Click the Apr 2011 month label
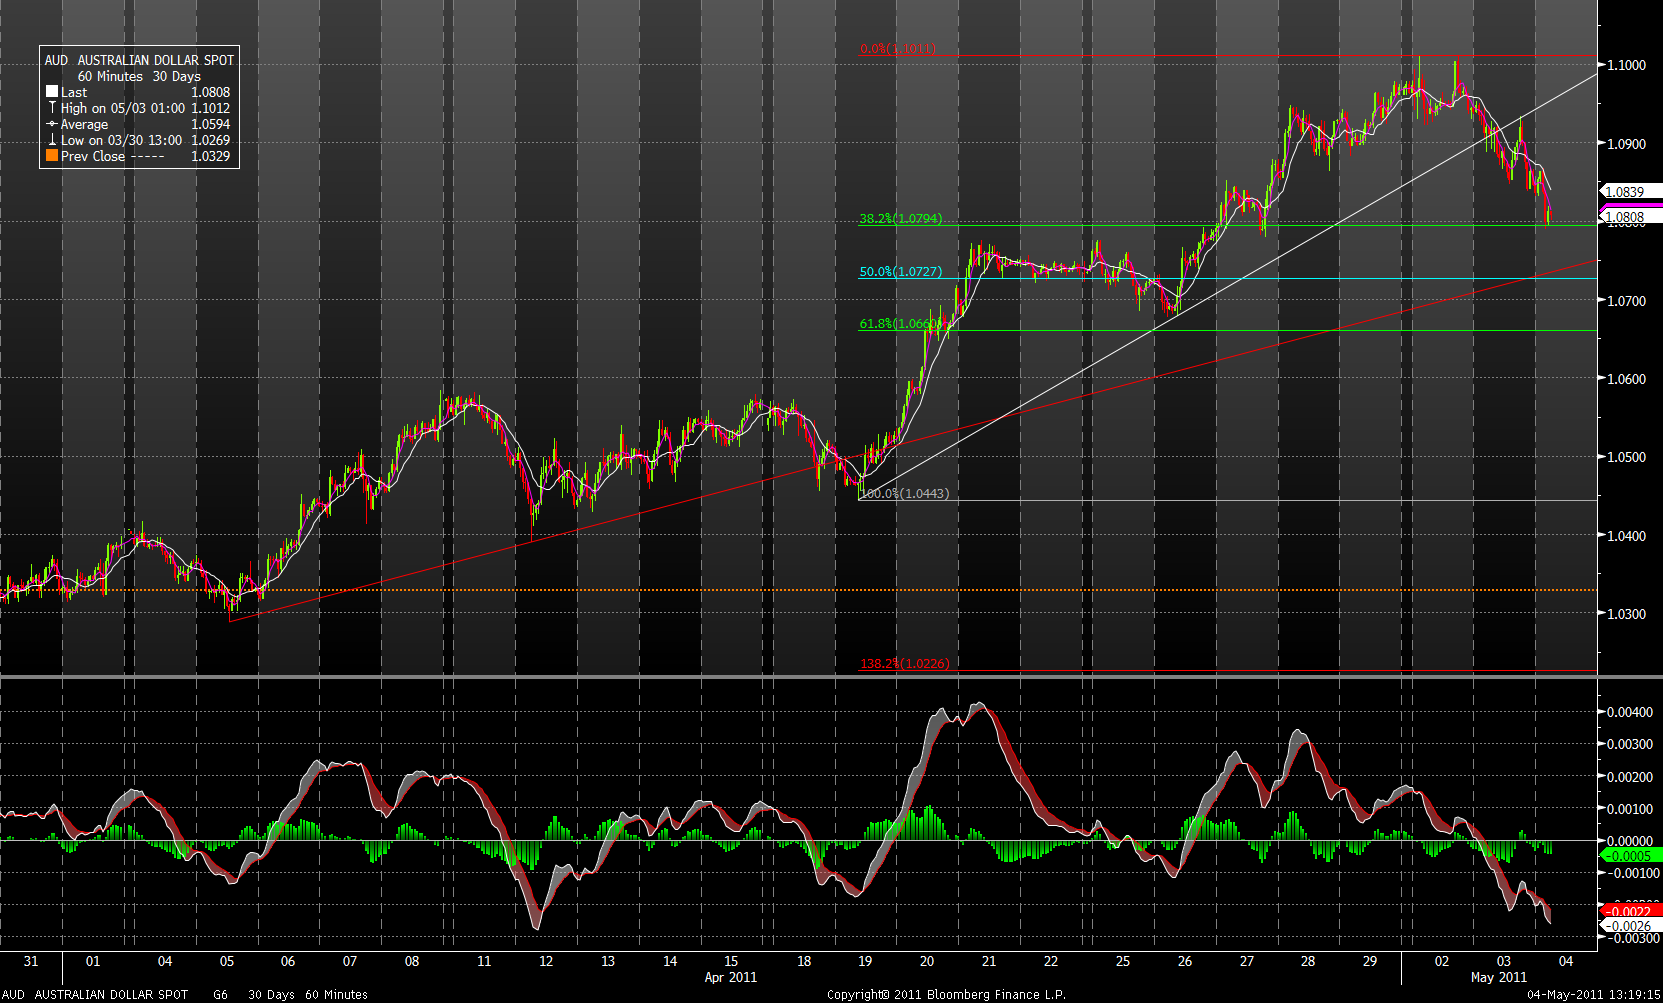Screen dimensions: 1663x1003 (x=730, y=977)
